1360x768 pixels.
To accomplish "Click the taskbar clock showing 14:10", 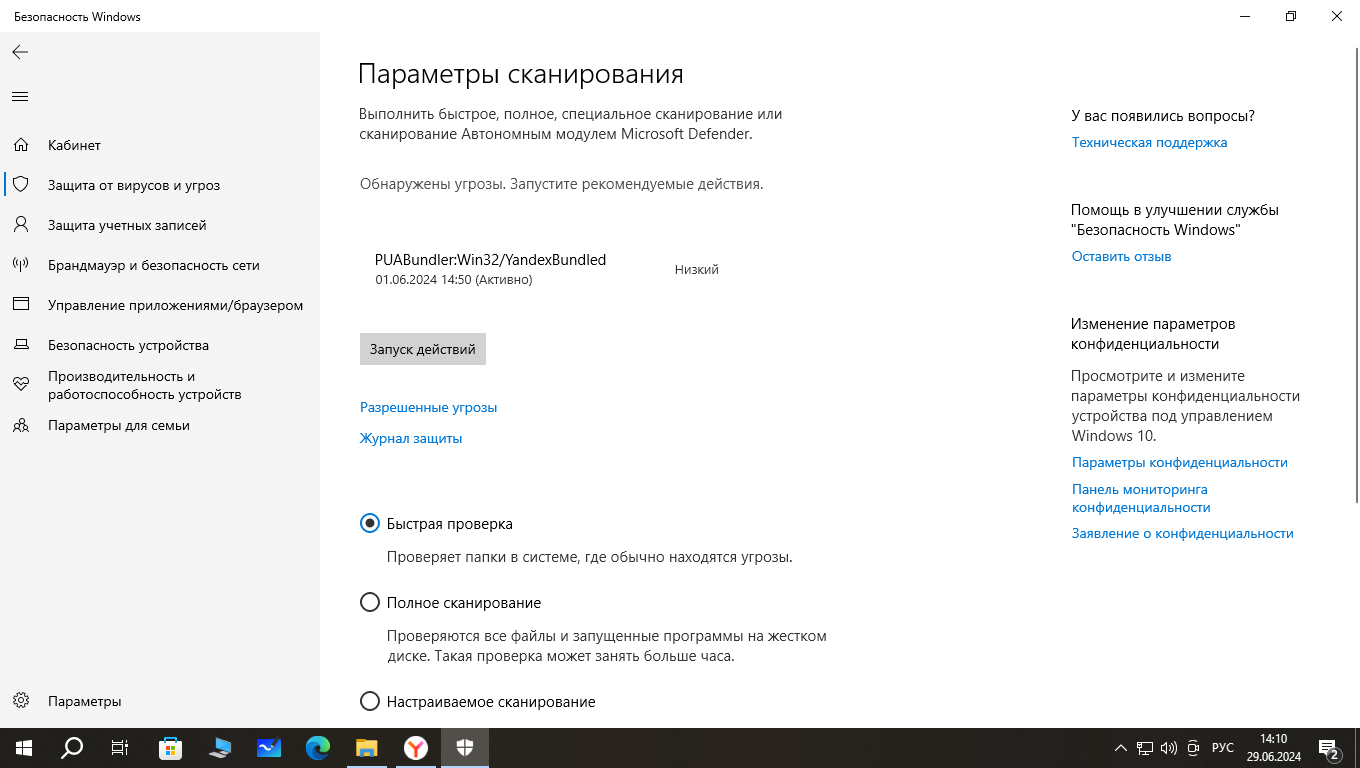I will click(x=1273, y=748).
